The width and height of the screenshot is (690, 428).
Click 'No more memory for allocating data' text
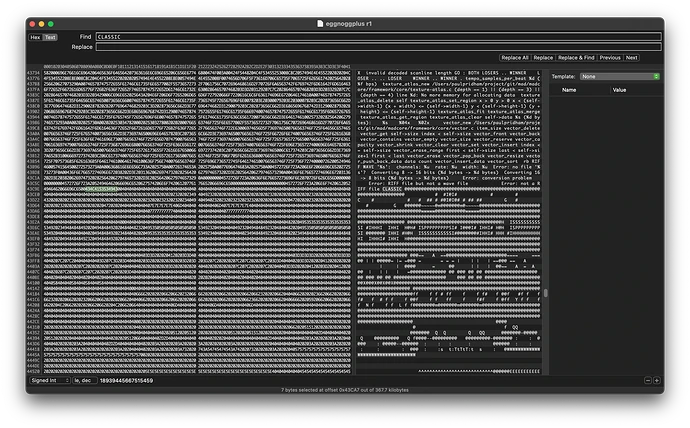[468, 95]
